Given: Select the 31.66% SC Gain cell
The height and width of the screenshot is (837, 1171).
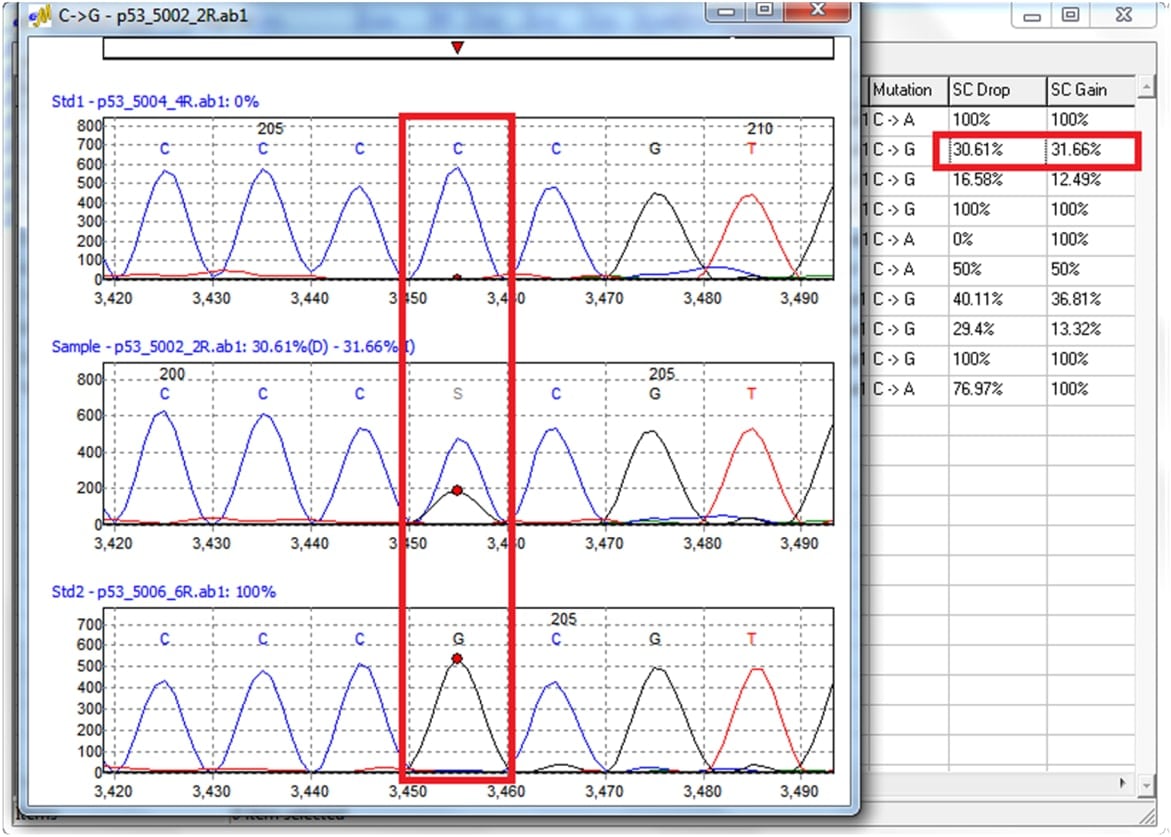Looking at the screenshot, I should point(1088,150).
